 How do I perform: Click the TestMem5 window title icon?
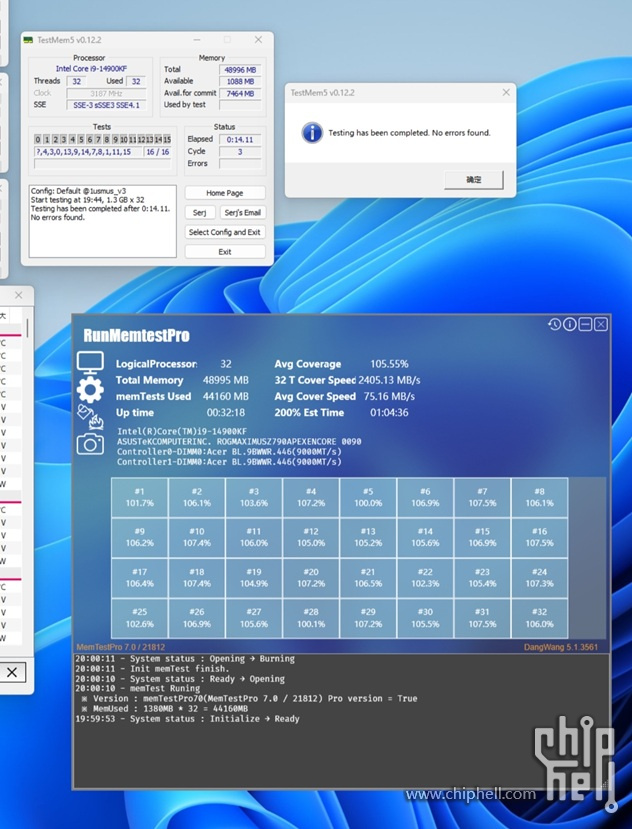click(x=28, y=40)
